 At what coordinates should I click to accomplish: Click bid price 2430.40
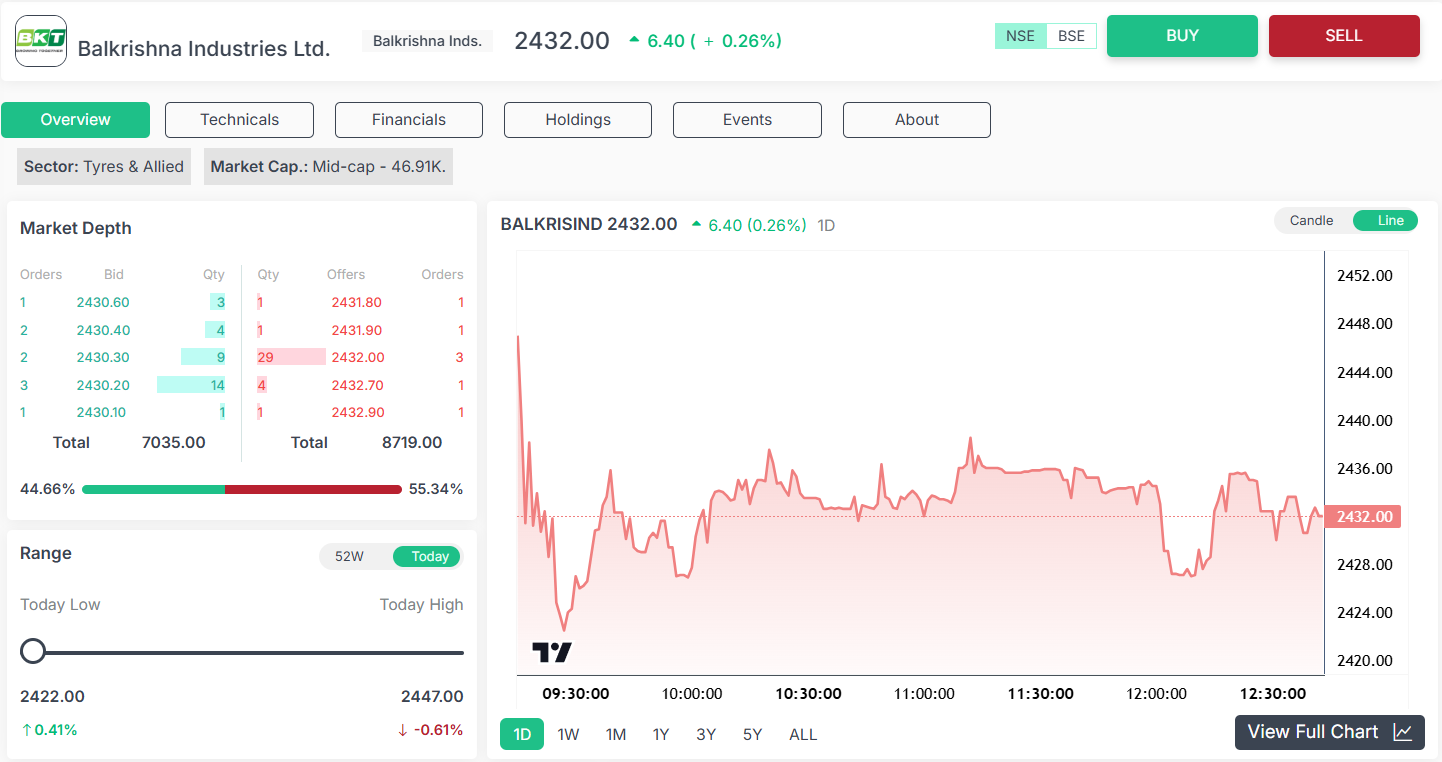[103, 330]
